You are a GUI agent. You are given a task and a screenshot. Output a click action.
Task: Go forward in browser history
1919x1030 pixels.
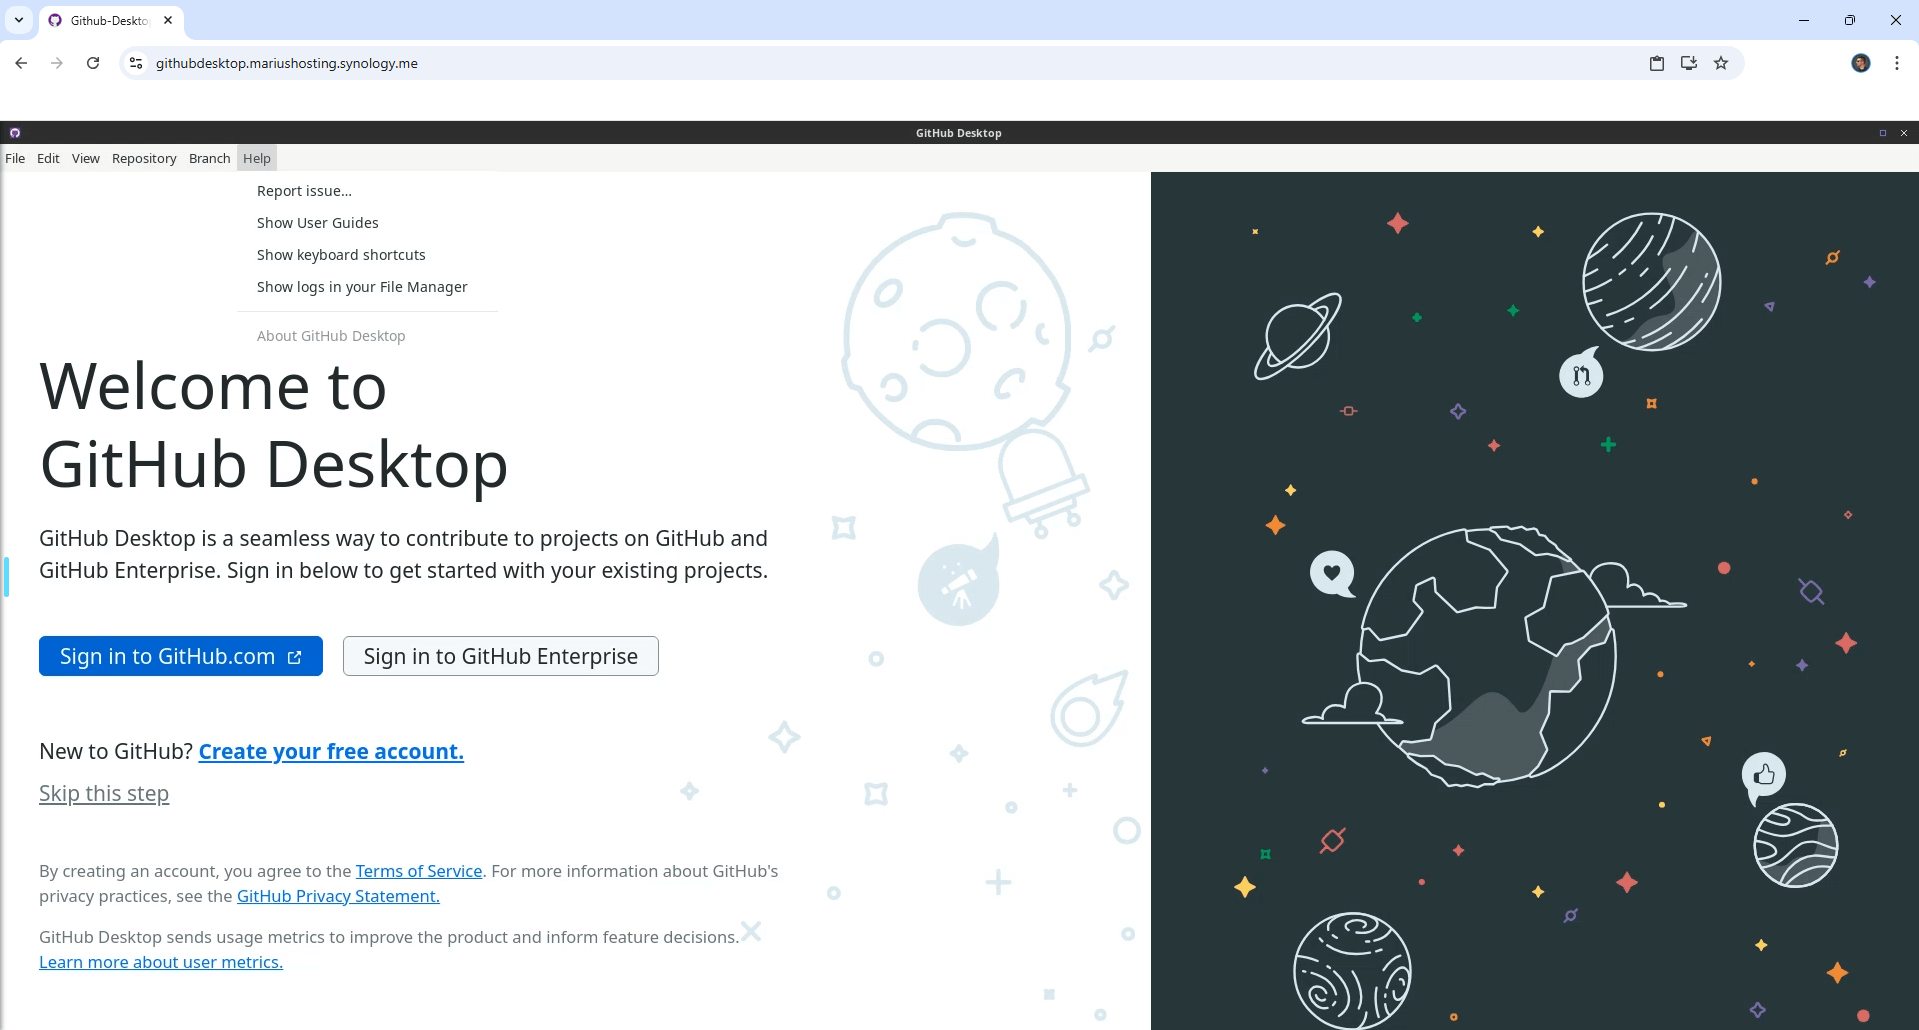point(57,63)
